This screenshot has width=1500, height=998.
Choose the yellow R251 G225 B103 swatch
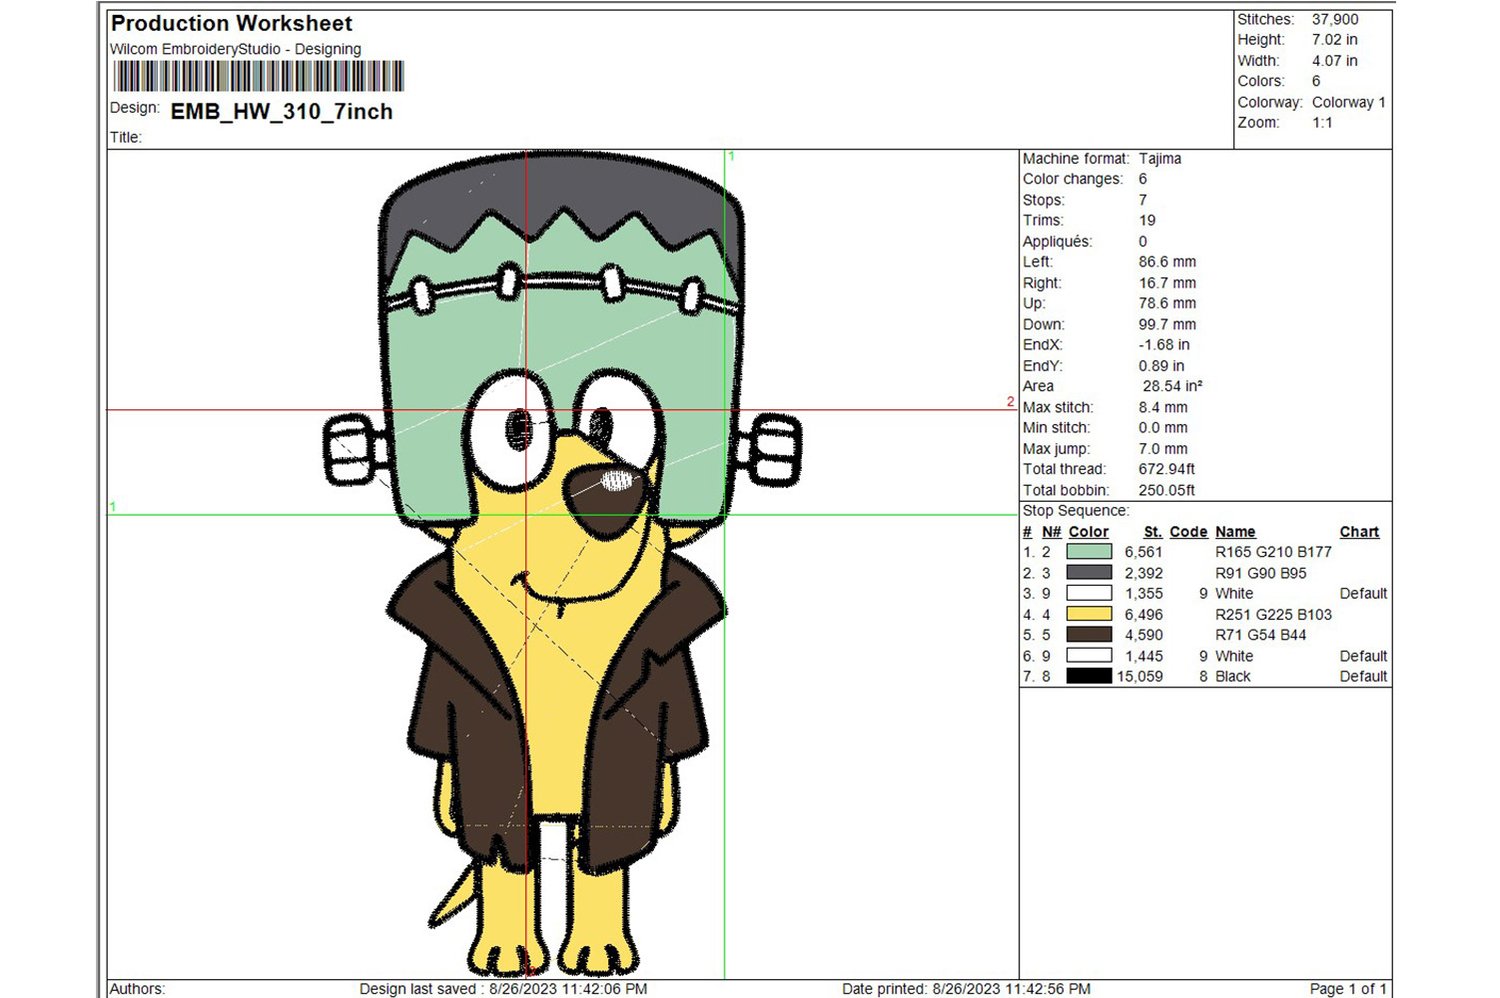(x=1089, y=614)
